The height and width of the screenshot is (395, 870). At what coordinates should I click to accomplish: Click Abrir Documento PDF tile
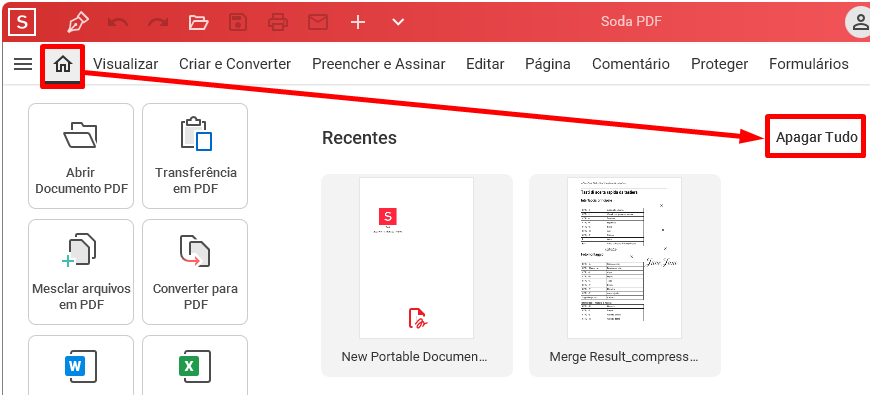click(x=81, y=156)
